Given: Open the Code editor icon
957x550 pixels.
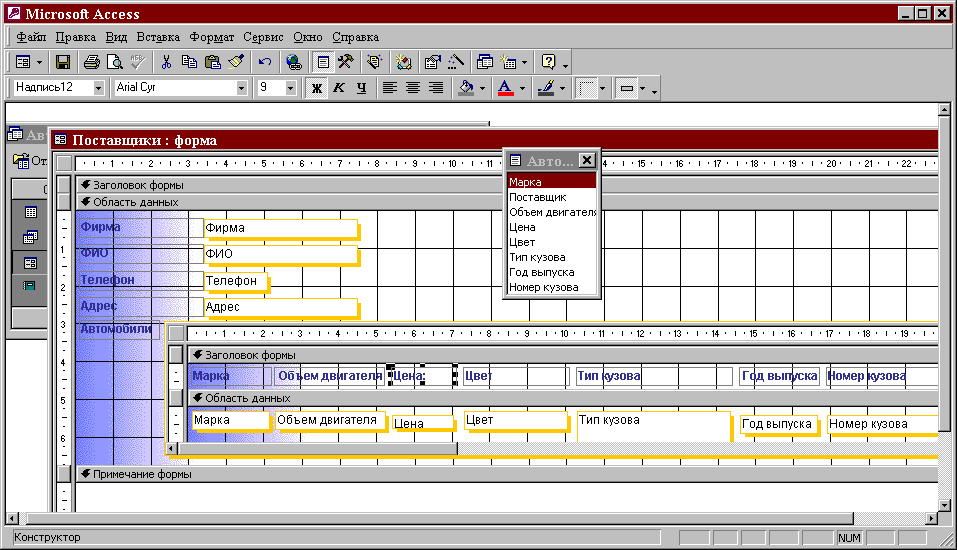Looking at the screenshot, I should (x=403, y=62).
